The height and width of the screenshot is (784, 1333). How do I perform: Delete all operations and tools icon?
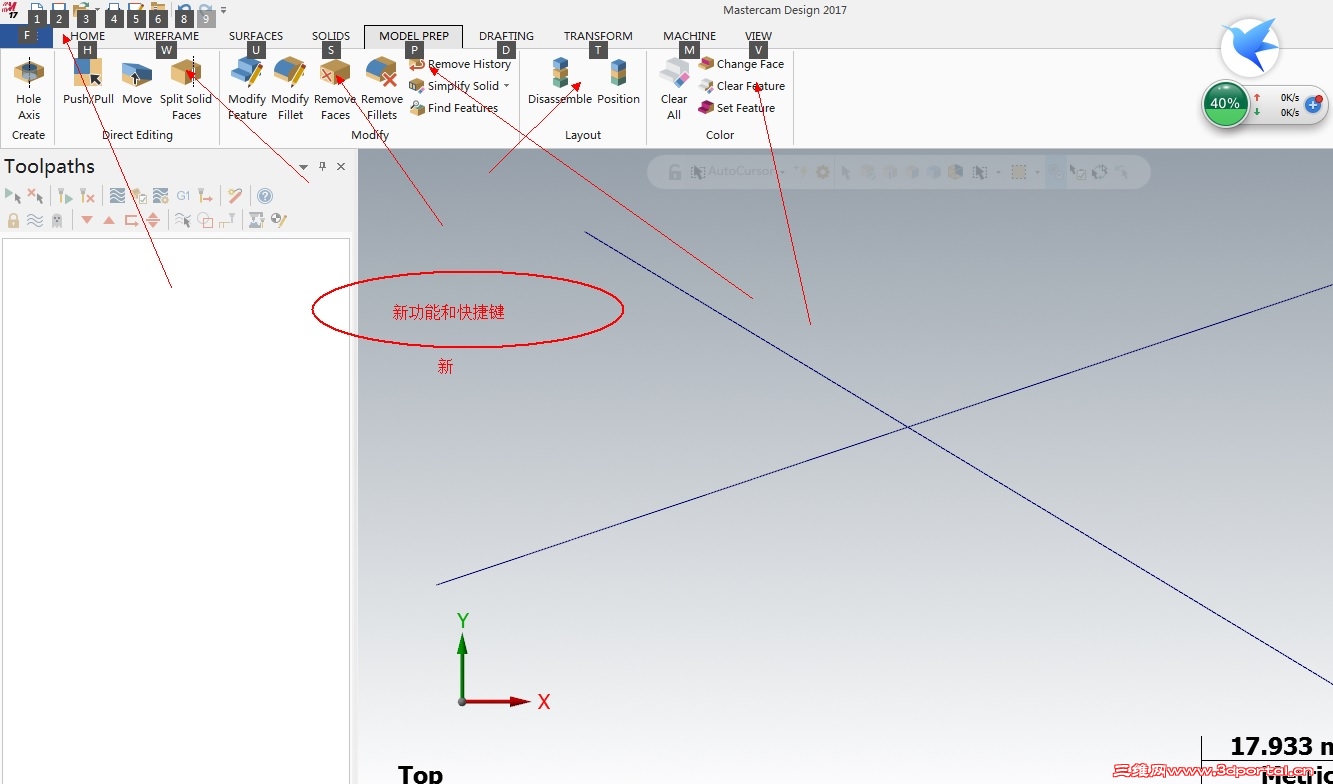pos(235,196)
